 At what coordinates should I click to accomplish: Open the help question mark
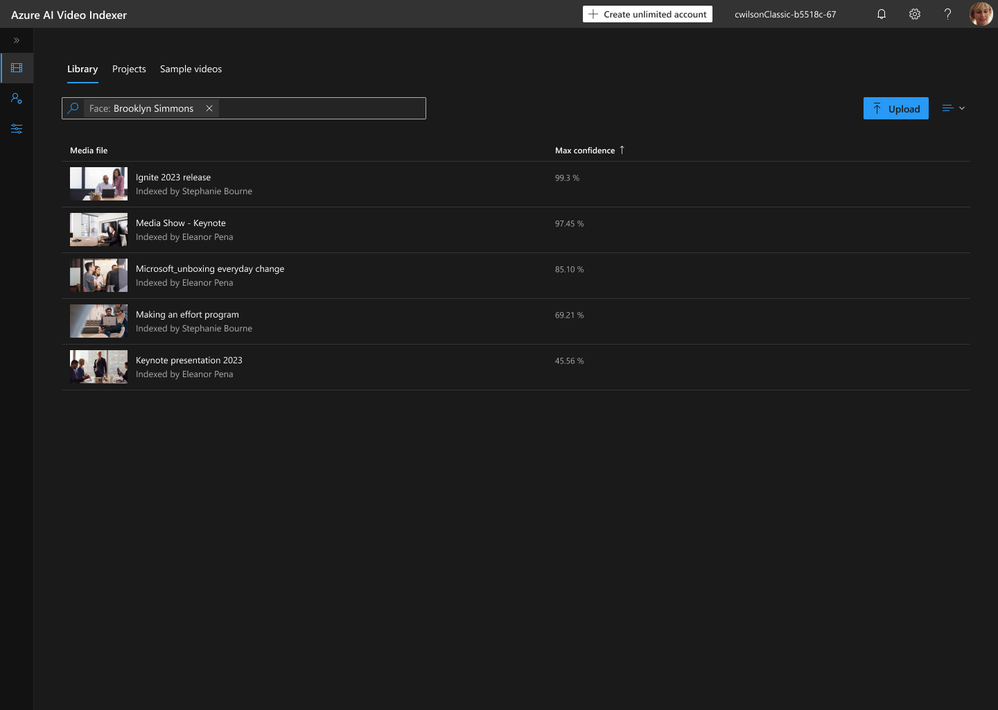click(948, 14)
